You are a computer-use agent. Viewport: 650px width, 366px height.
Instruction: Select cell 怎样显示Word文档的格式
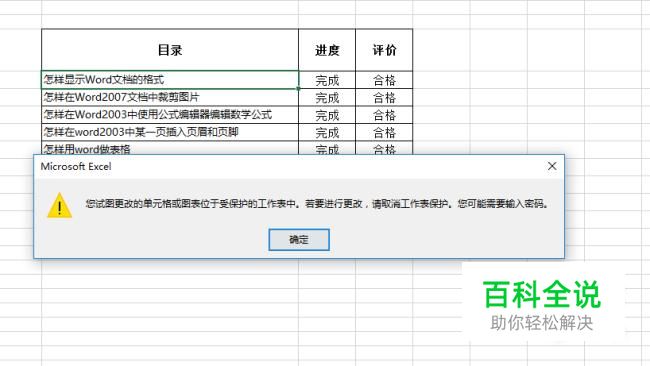[x=170, y=80]
